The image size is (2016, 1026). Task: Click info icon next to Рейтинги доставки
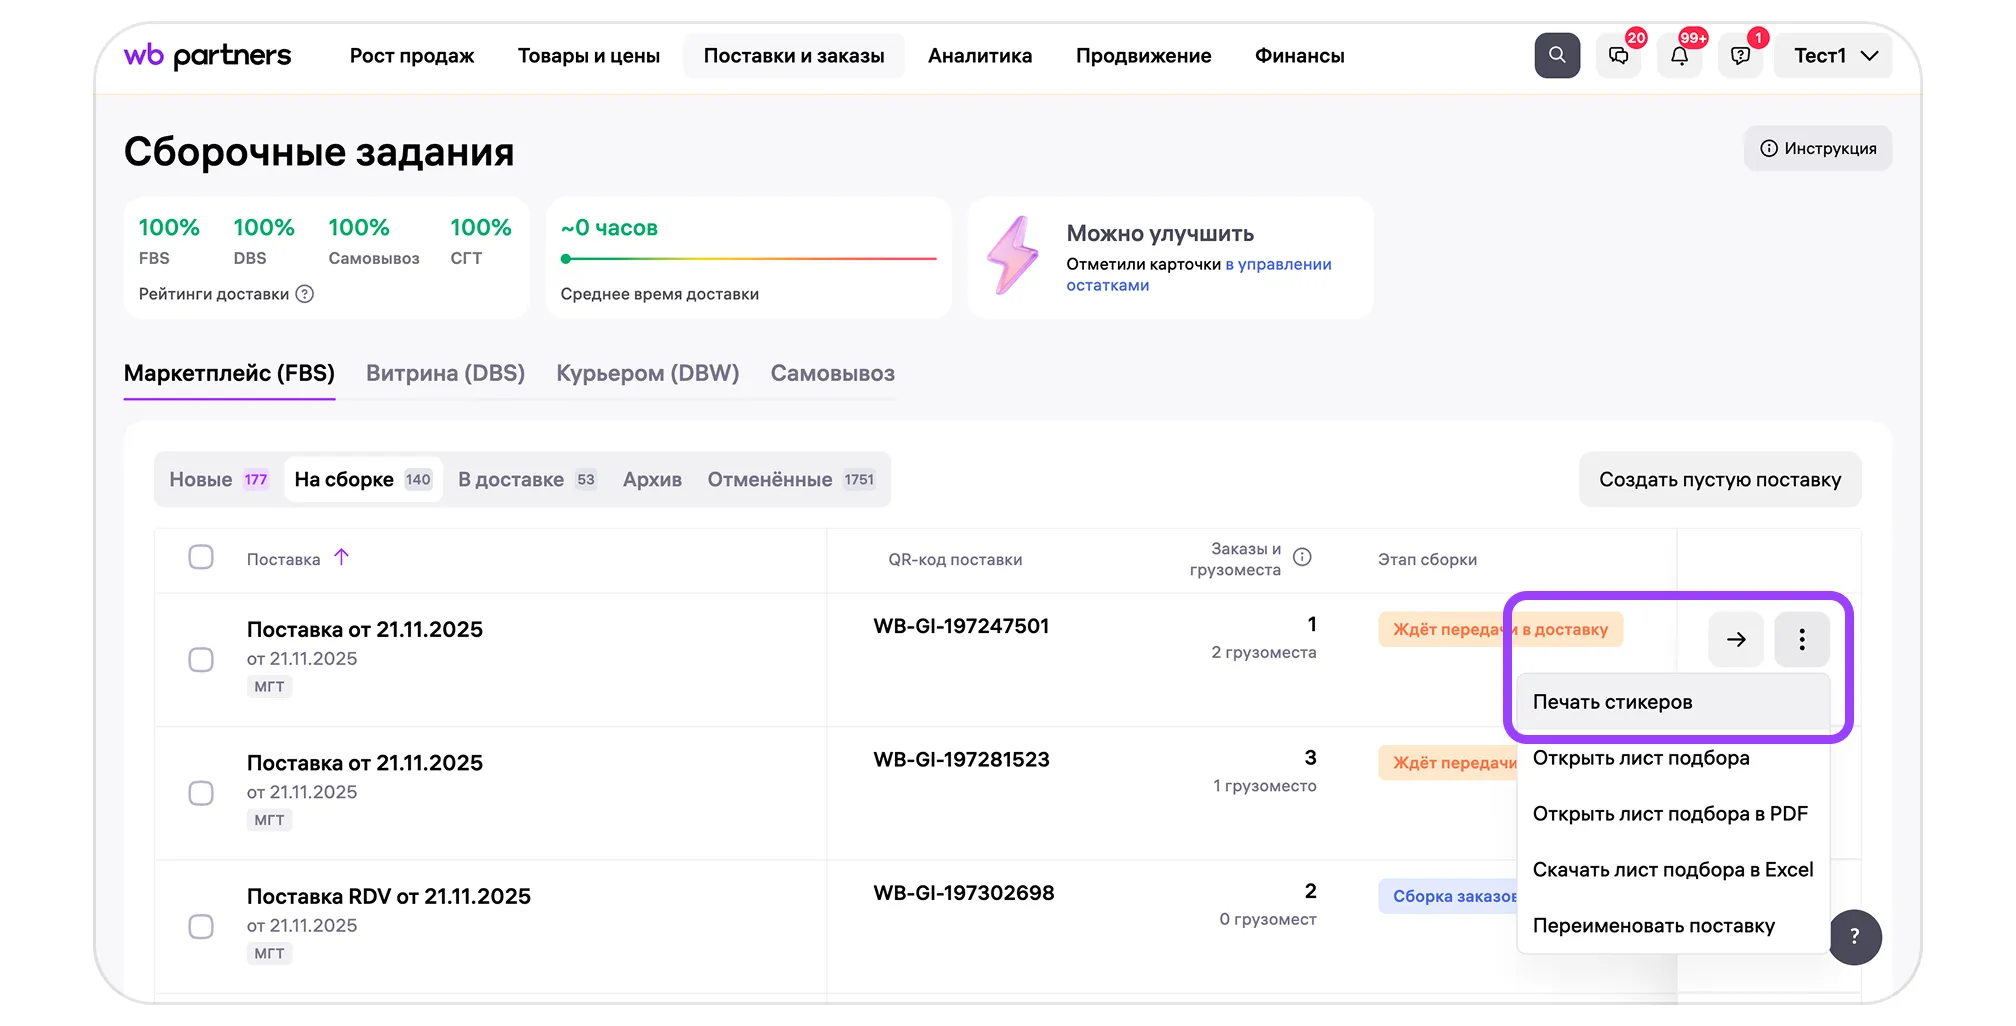(305, 294)
